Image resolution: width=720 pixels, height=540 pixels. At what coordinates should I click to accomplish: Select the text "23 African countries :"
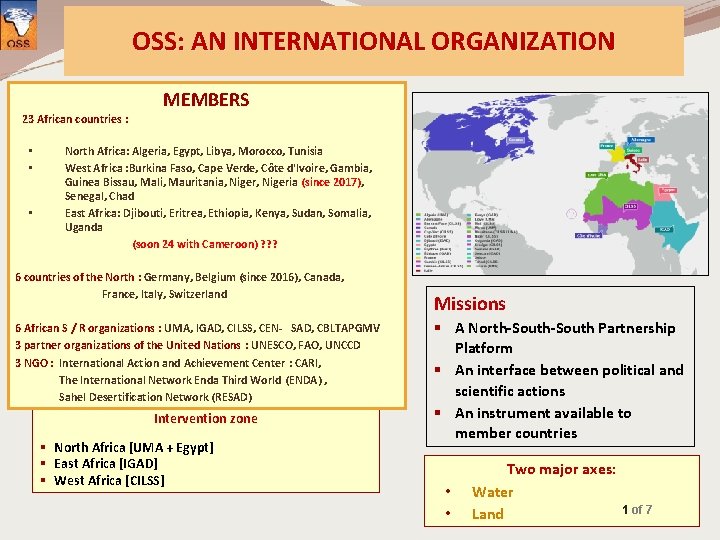click(x=75, y=119)
